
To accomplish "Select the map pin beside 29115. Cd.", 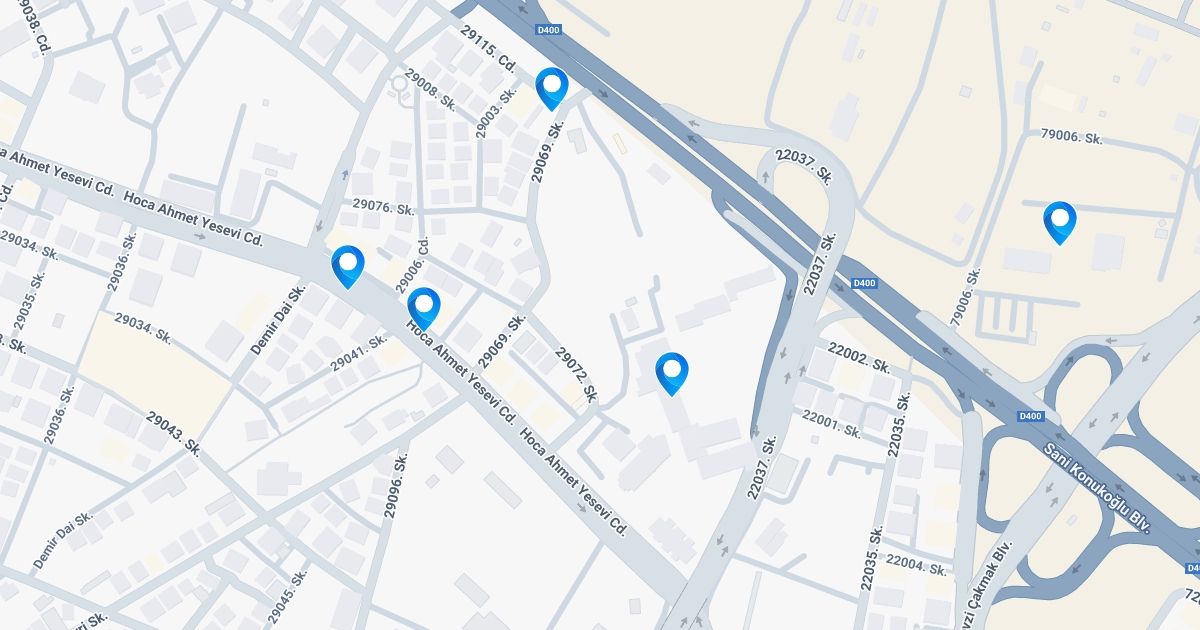I will pyautogui.click(x=551, y=88).
